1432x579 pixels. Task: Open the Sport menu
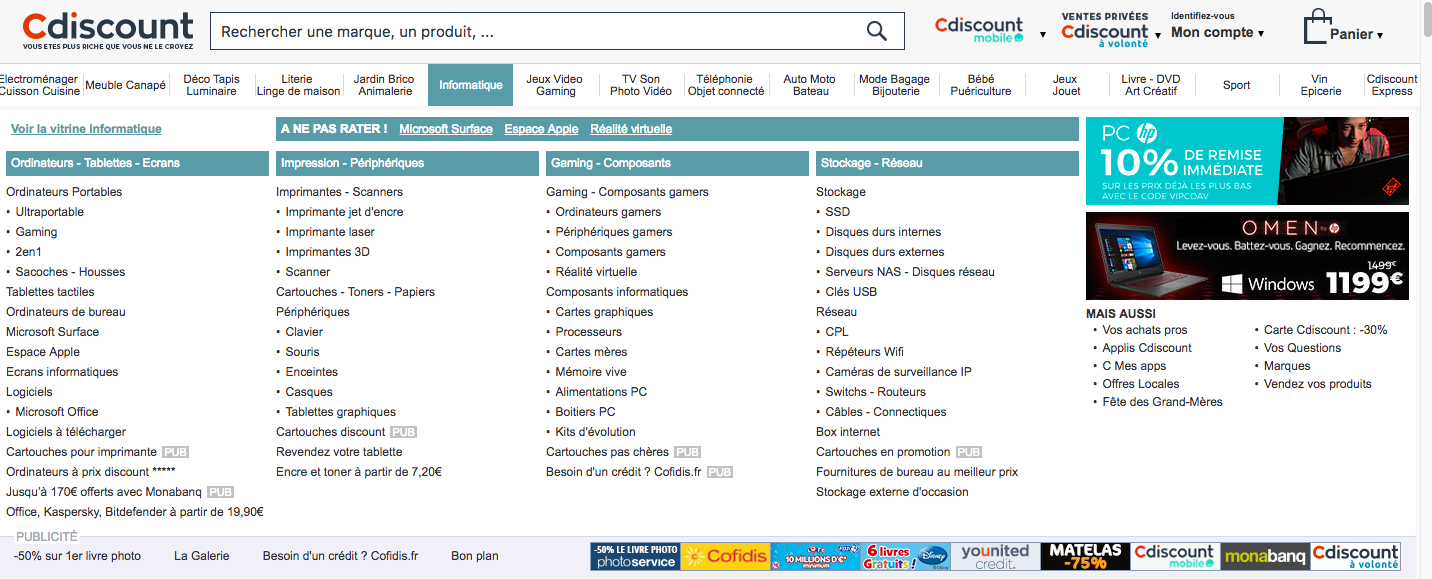(x=1237, y=85)
